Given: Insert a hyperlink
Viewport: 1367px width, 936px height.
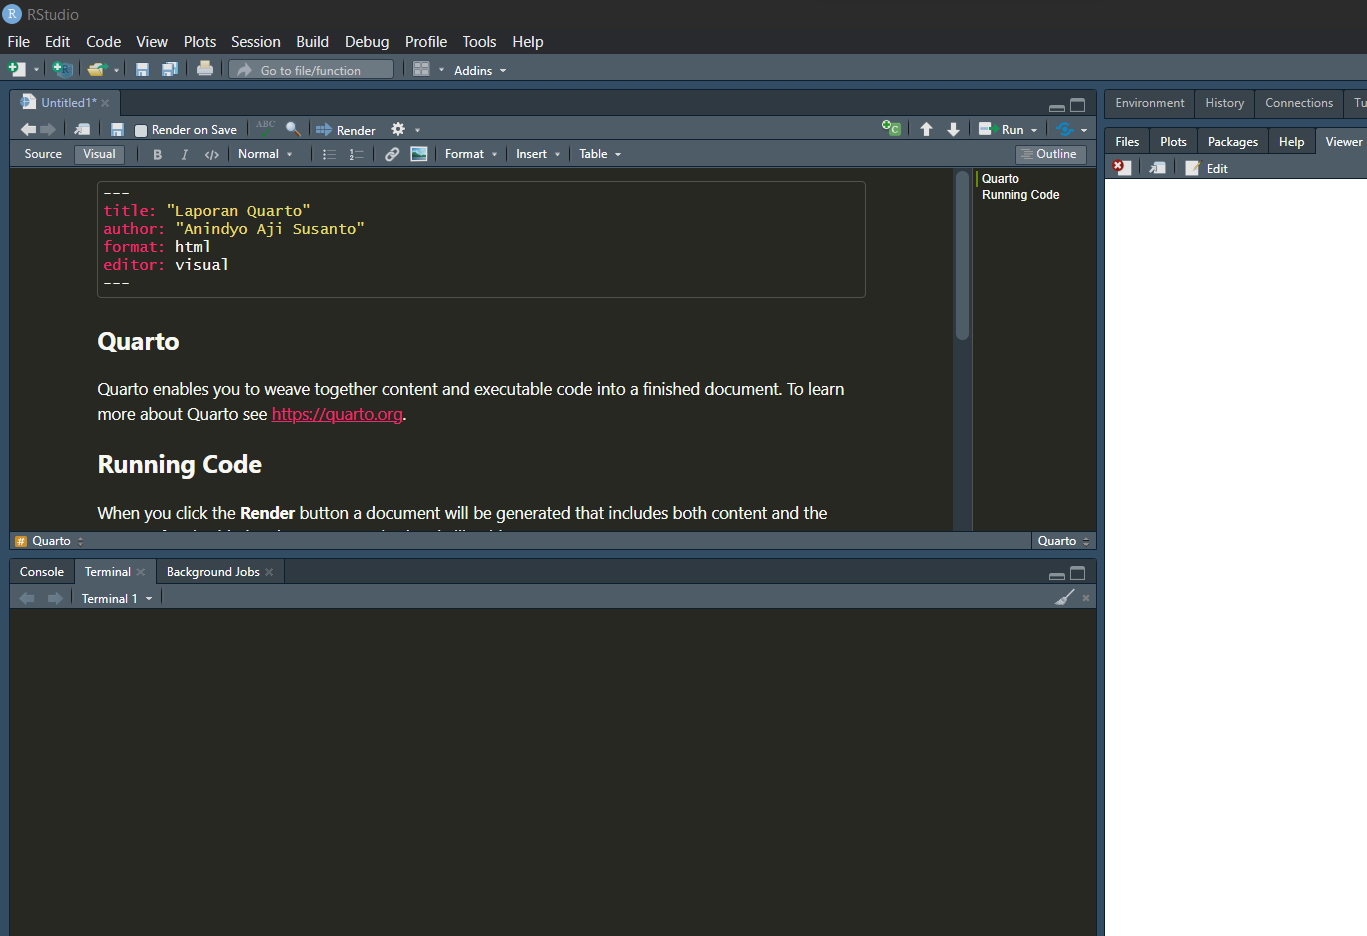Looking at the screenshot, I should coord(392,154).
